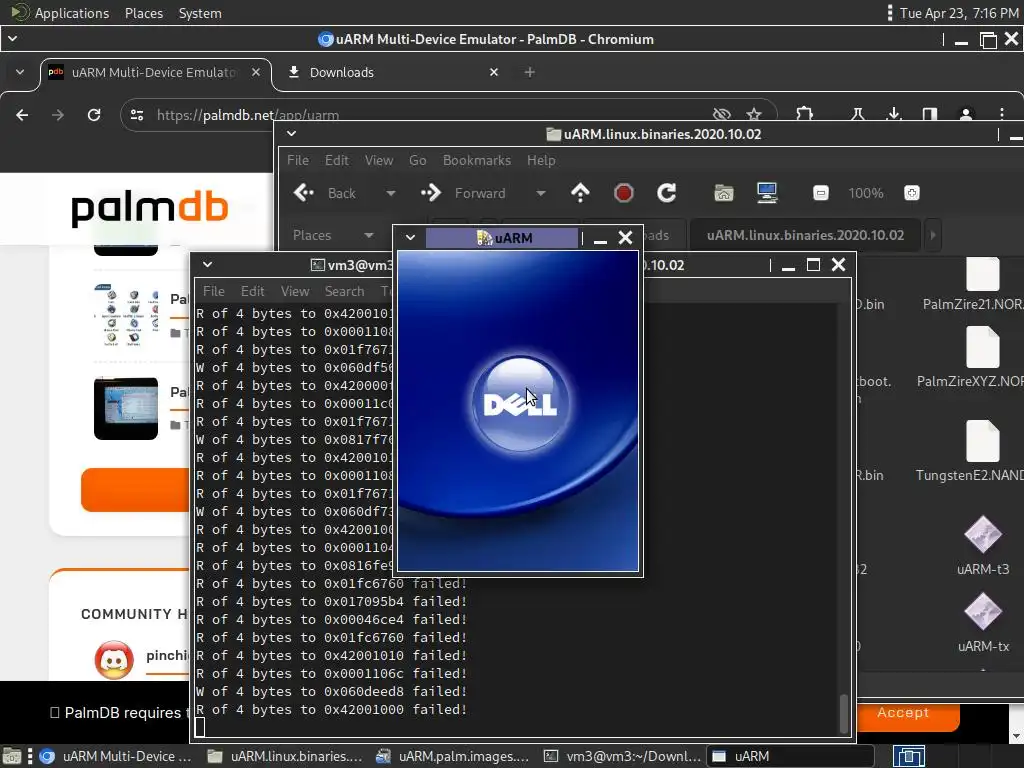Image resolution: width=1024 pixels, height=768 pixels.
Task: Click the show desktop icon in the bottom panel
Action: point(12,756)
